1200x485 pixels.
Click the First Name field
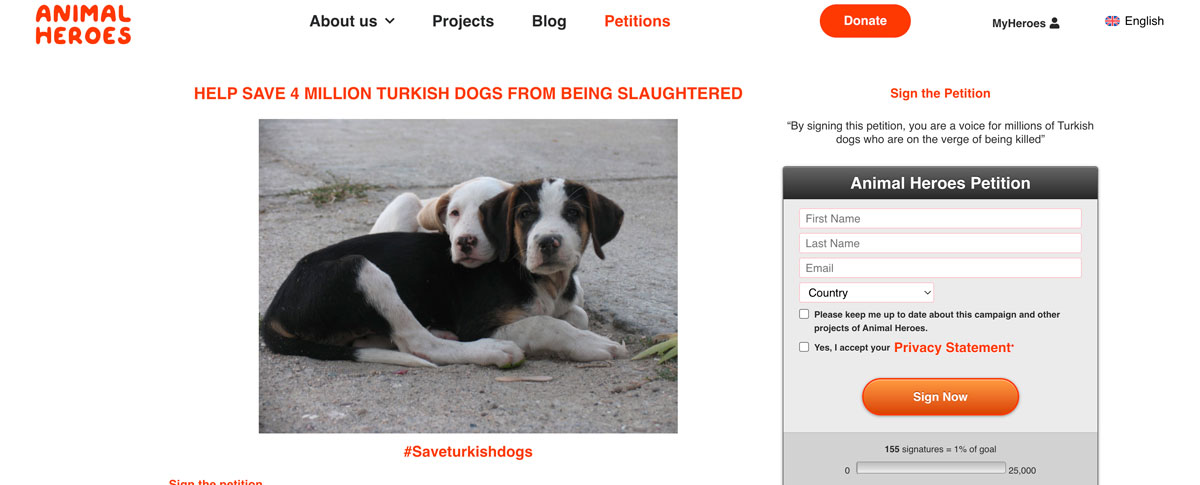(x=940, y=218)
